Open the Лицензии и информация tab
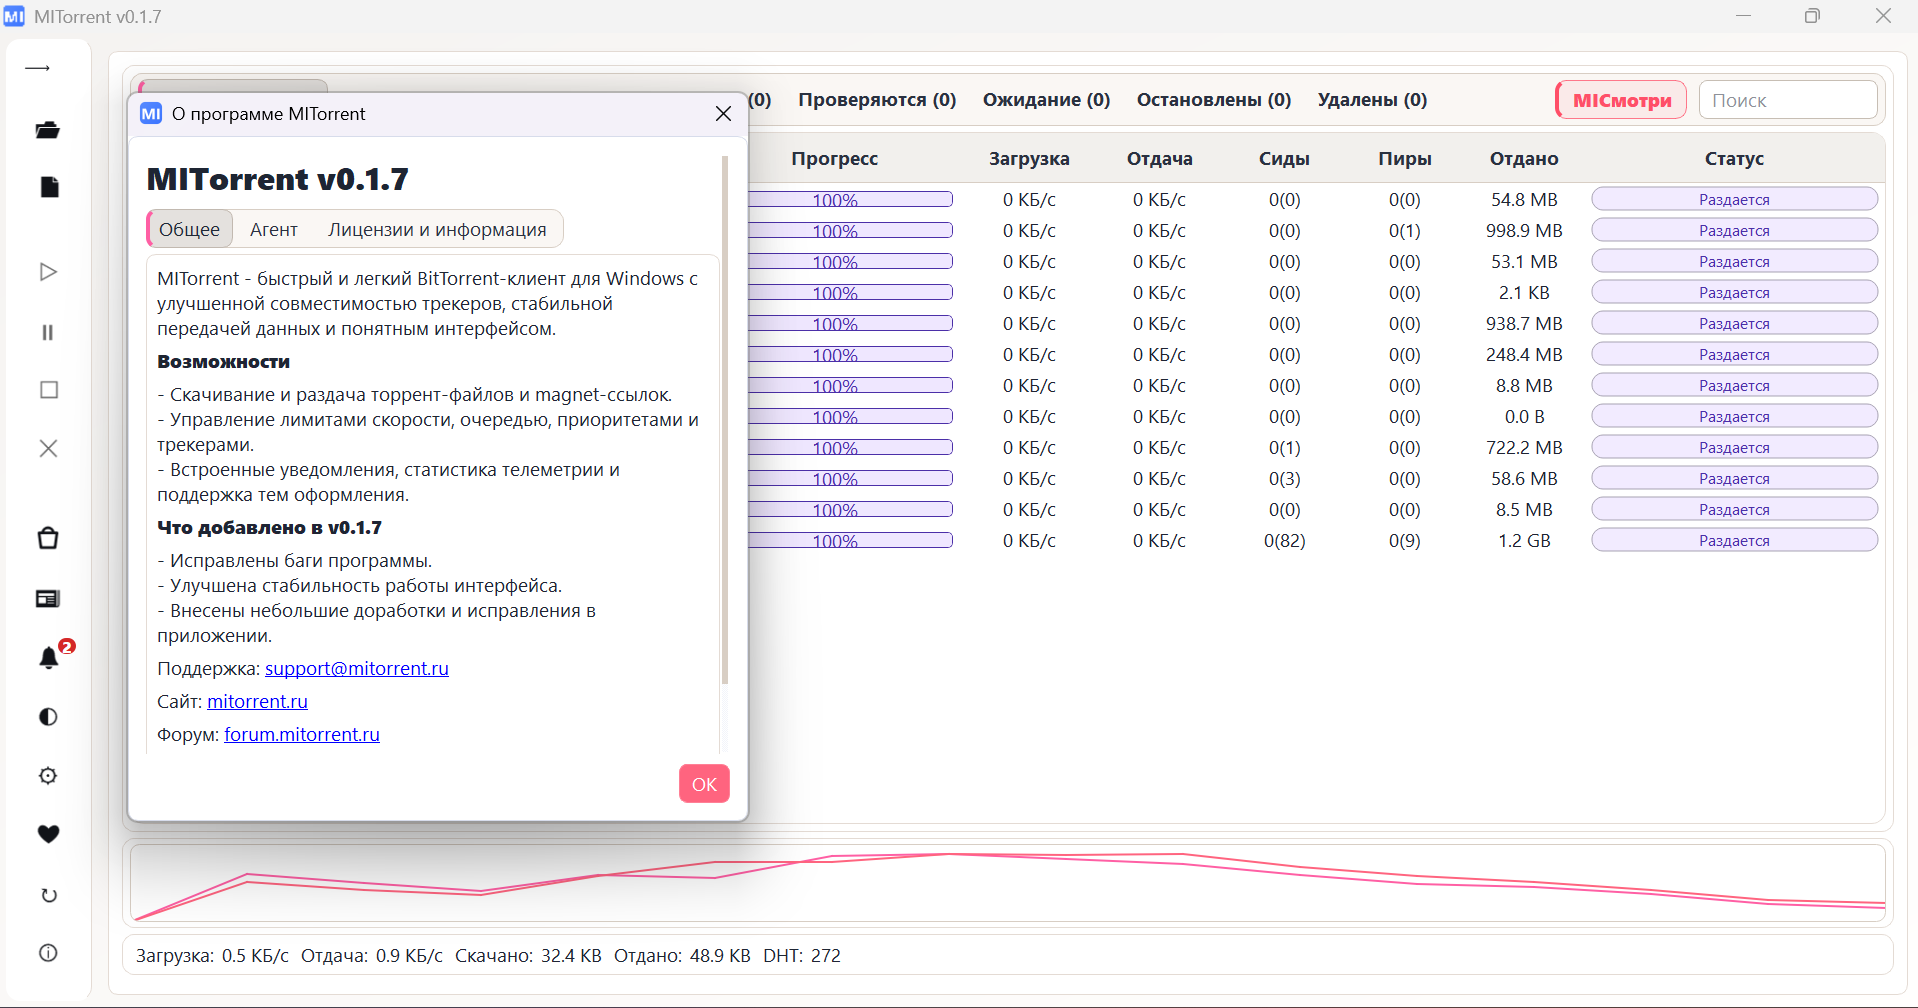 (x=437, y=229)
